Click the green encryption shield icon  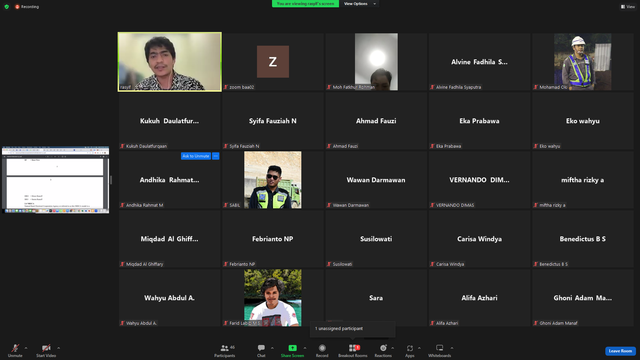point(7,7)
